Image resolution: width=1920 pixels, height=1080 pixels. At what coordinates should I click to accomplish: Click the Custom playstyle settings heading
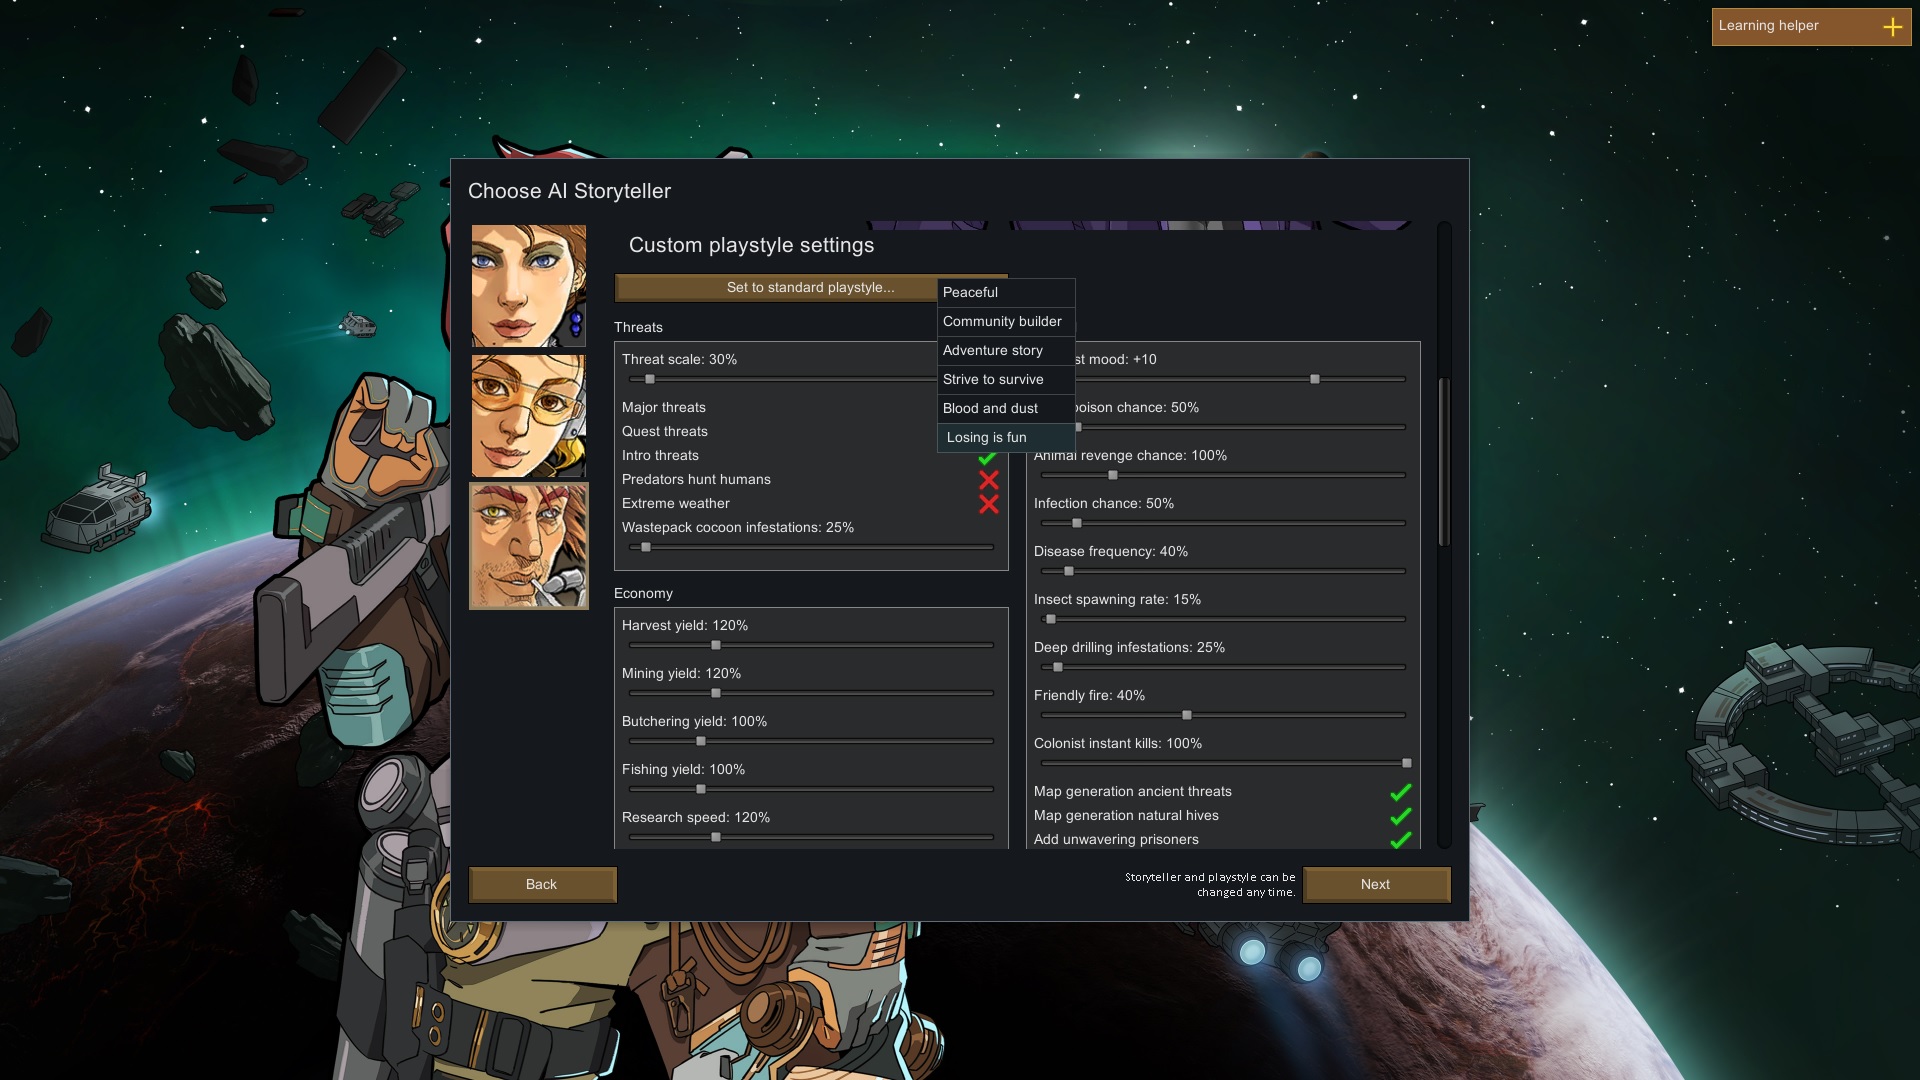coord(751,246)
